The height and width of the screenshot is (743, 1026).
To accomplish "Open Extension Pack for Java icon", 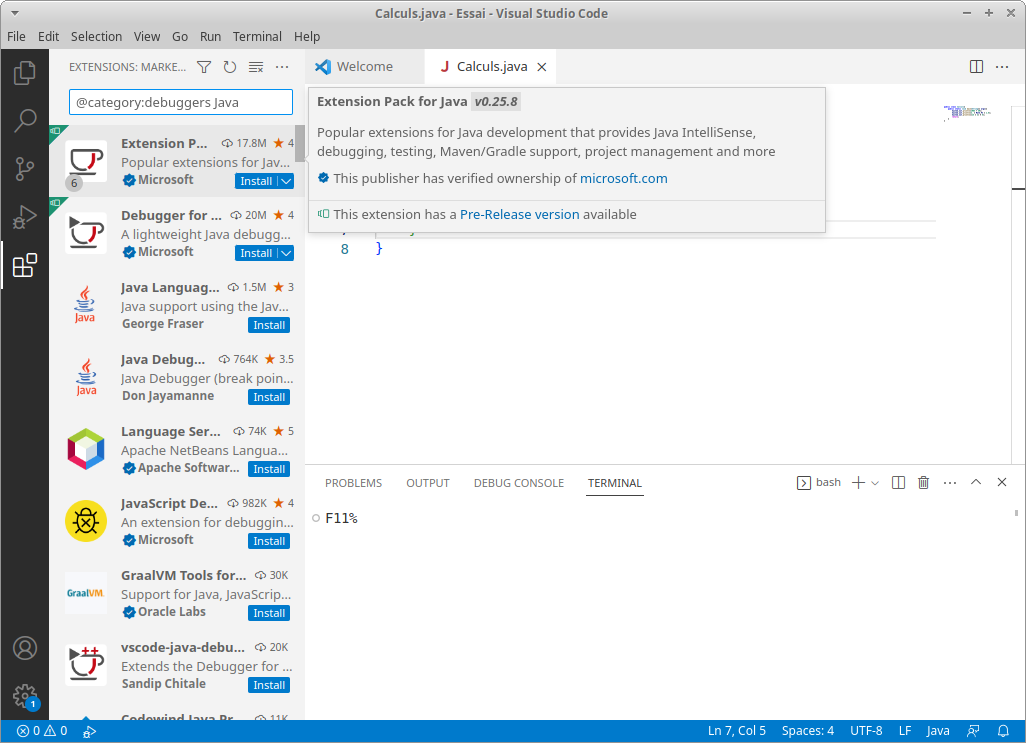I will pos(86,161).
